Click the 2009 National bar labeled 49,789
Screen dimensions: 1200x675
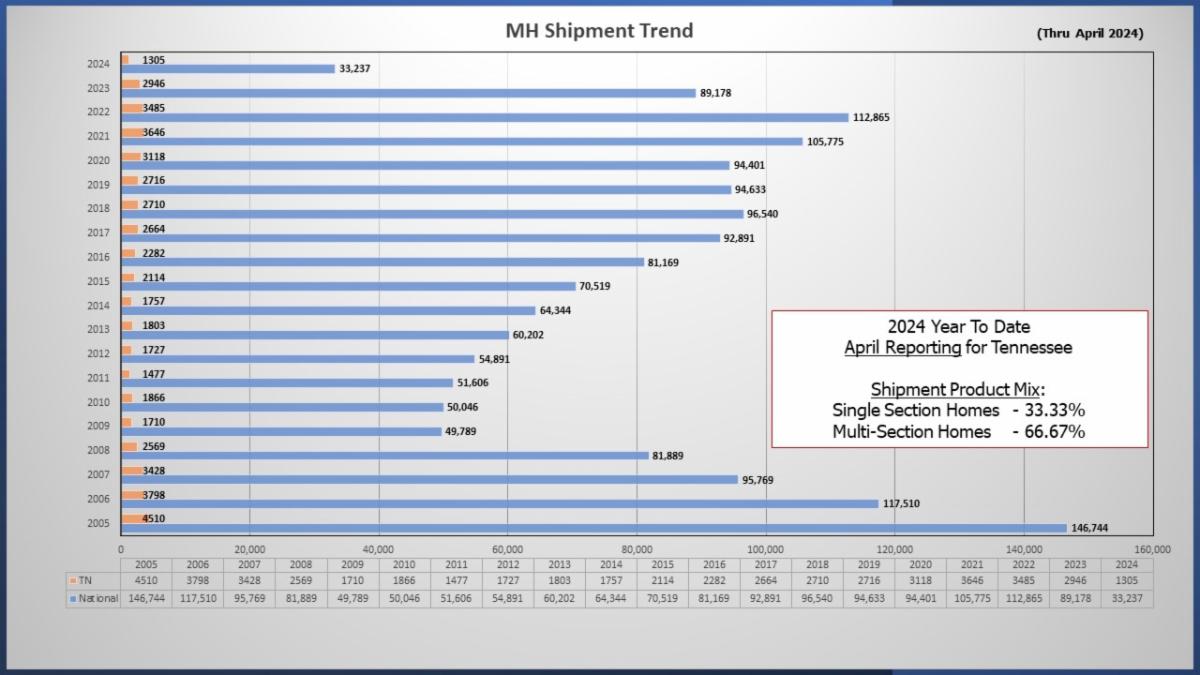(x=281, y=432)
